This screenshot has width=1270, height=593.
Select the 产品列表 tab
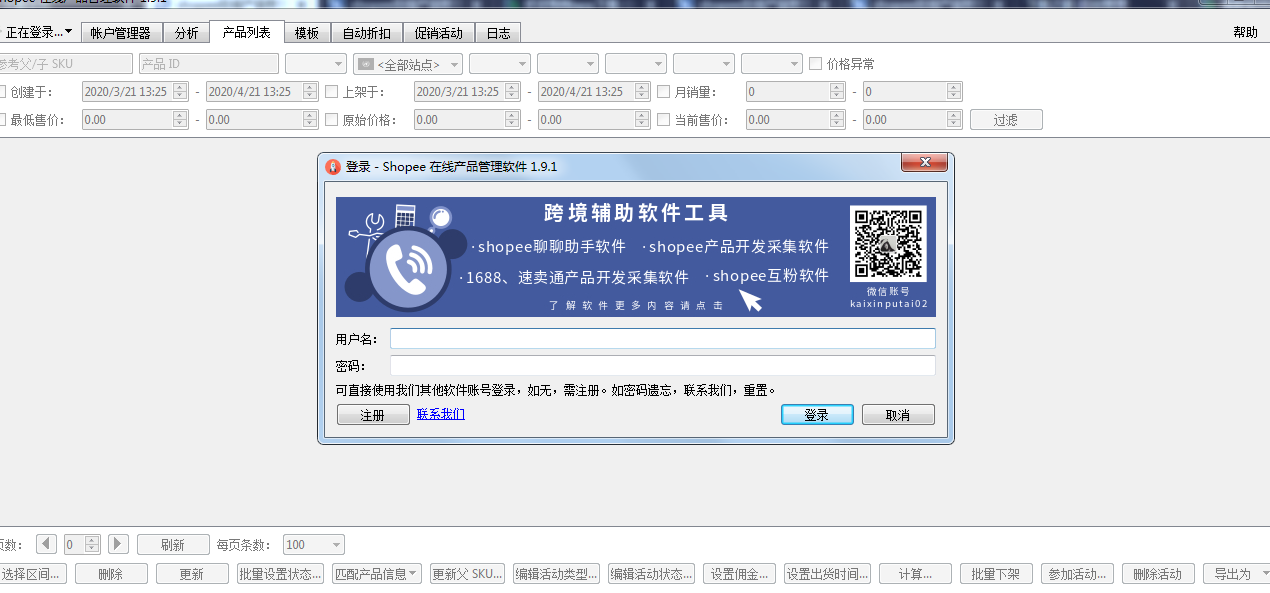coord(246,32)
